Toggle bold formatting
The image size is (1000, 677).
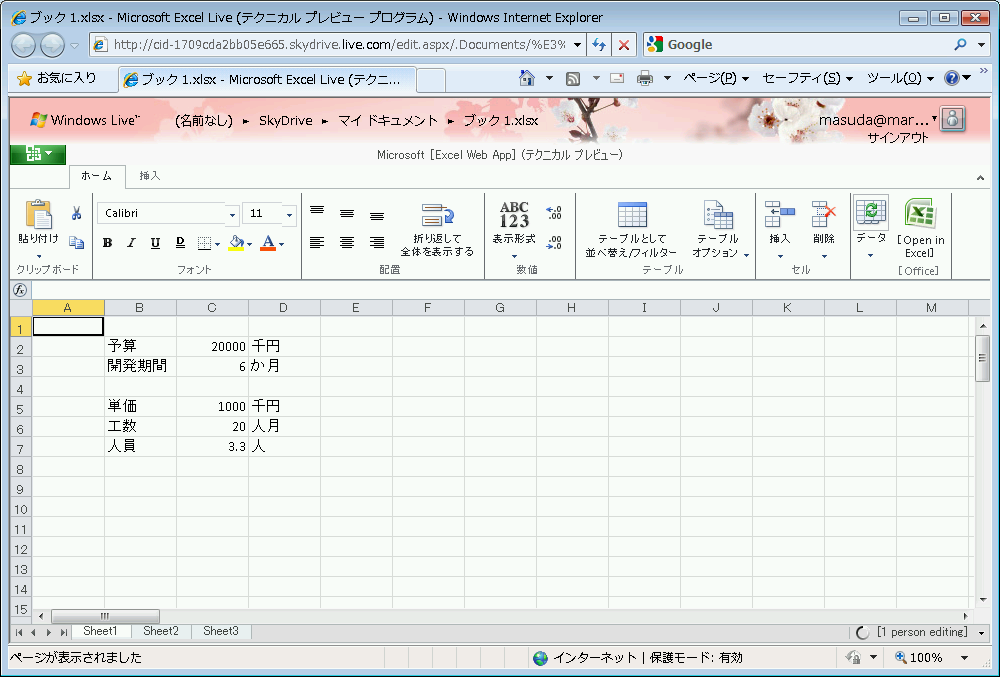click(x=107, y=243)
